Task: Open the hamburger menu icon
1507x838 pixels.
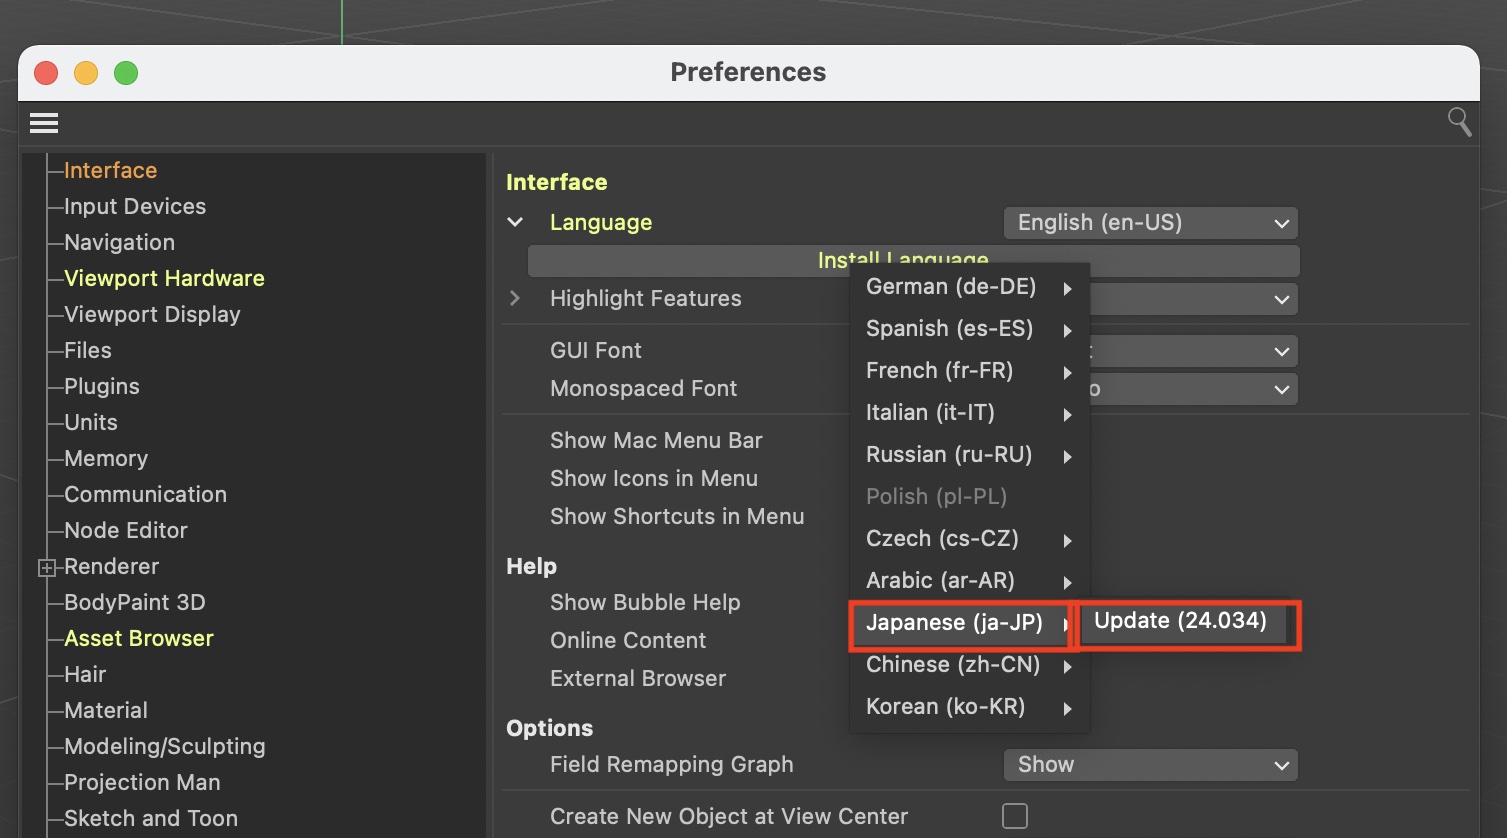Action: pos(44,123)
